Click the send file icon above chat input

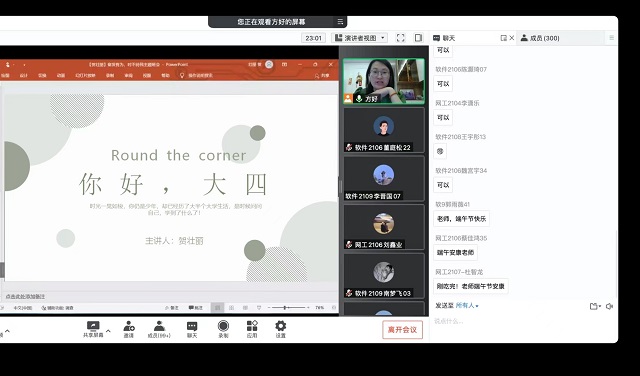click(x=595, y=306)
